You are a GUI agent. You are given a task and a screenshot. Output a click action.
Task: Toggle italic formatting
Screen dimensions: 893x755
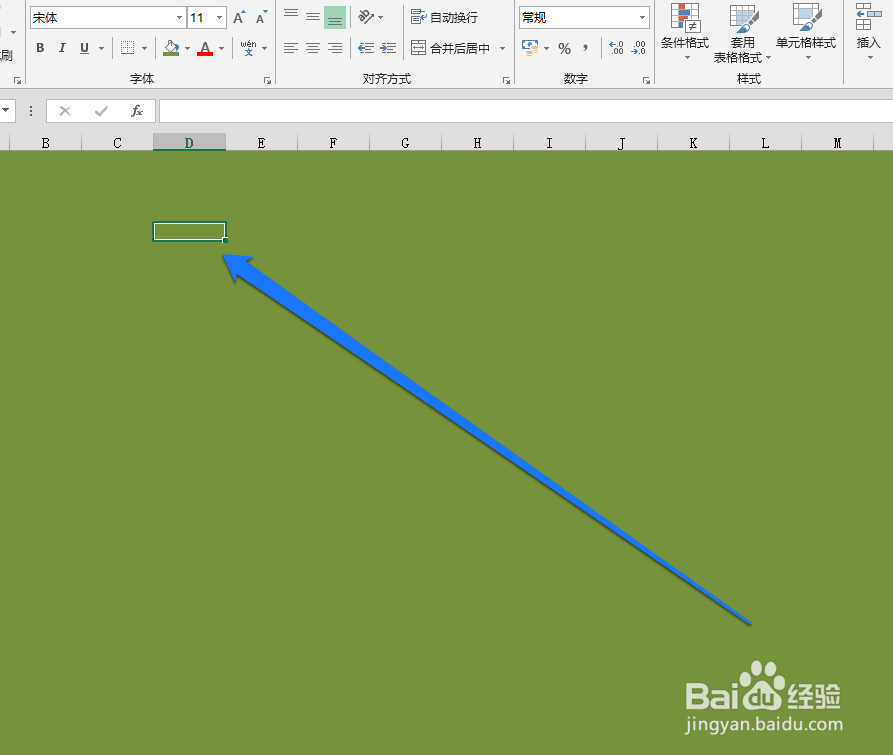[62, 48]
